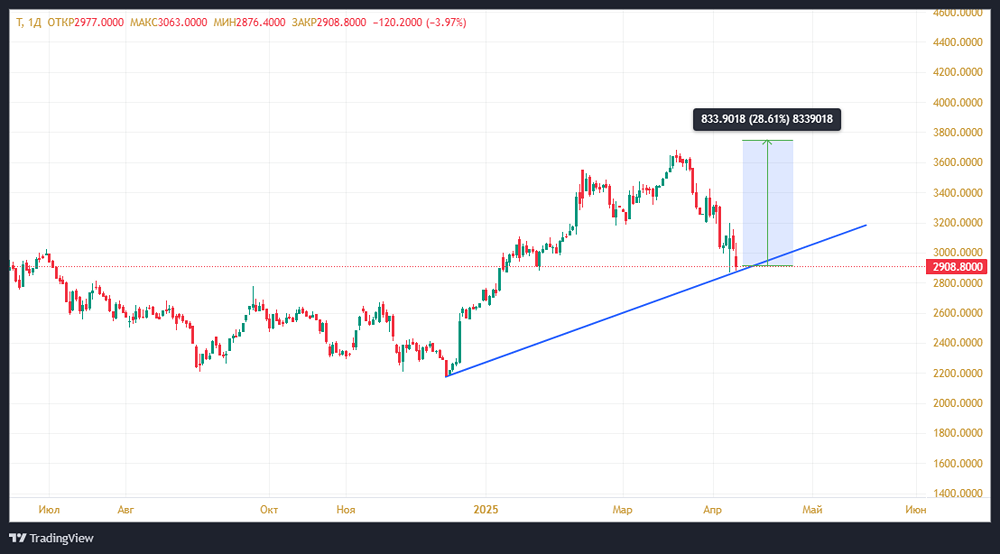This screenshot has height=554, width=1000.
Task: Click the Окт label on time axis
Action: coord(268,510)
